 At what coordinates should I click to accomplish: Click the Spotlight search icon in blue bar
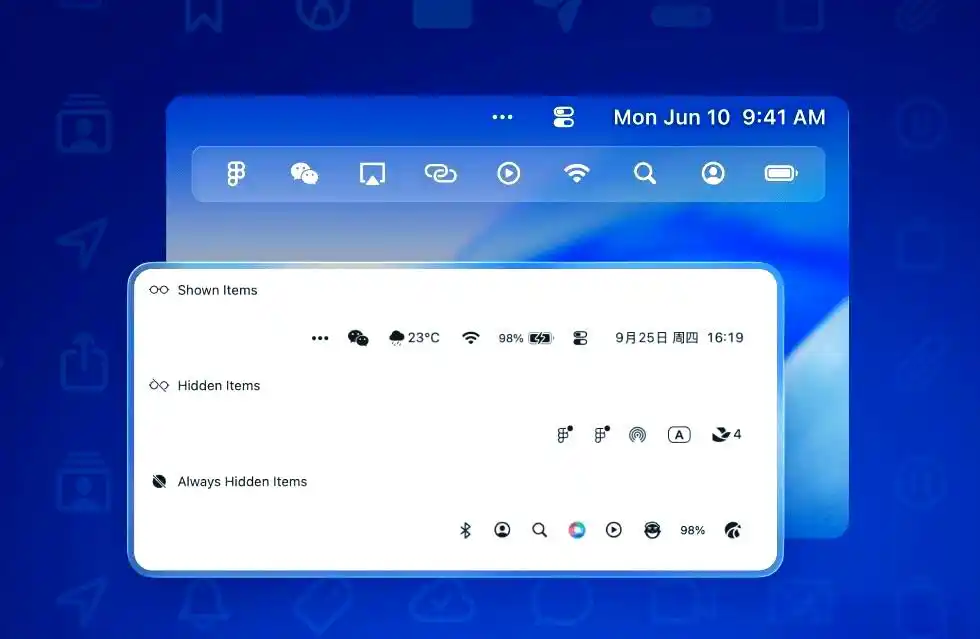point(645,174)
